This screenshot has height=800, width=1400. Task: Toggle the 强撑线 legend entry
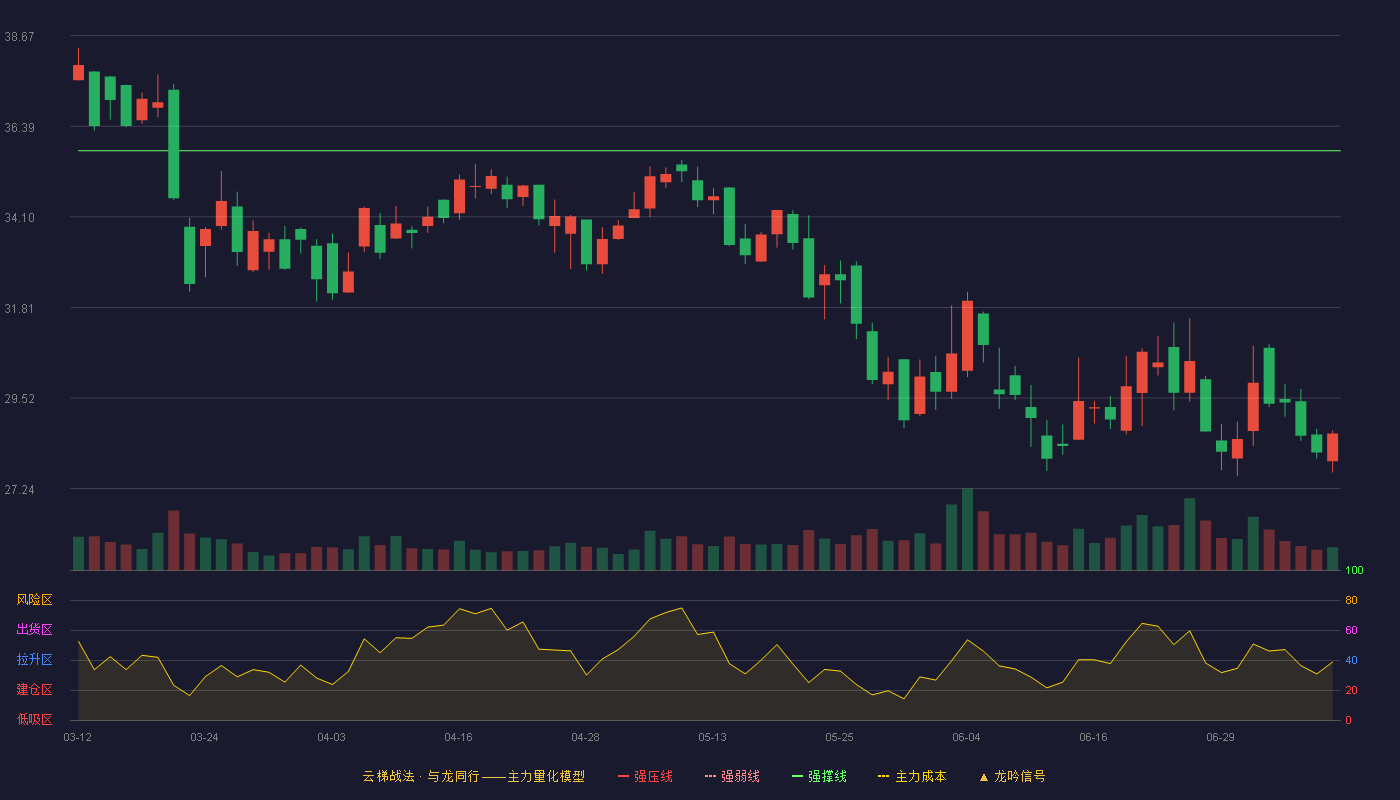(x=819, y=776)
